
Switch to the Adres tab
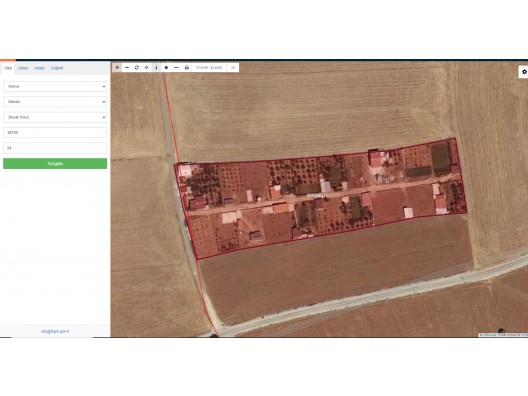coord(23,68)
